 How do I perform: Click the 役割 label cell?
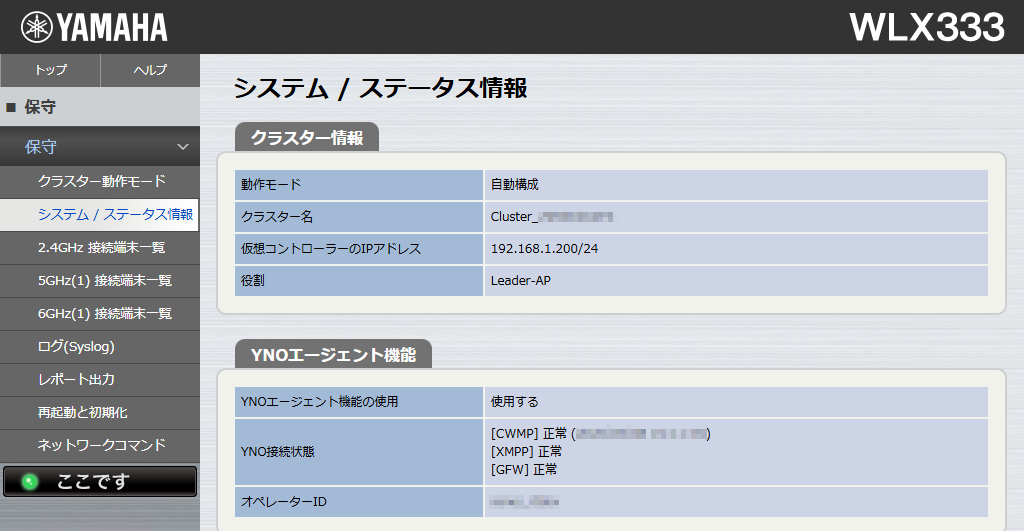pos(359,281)
